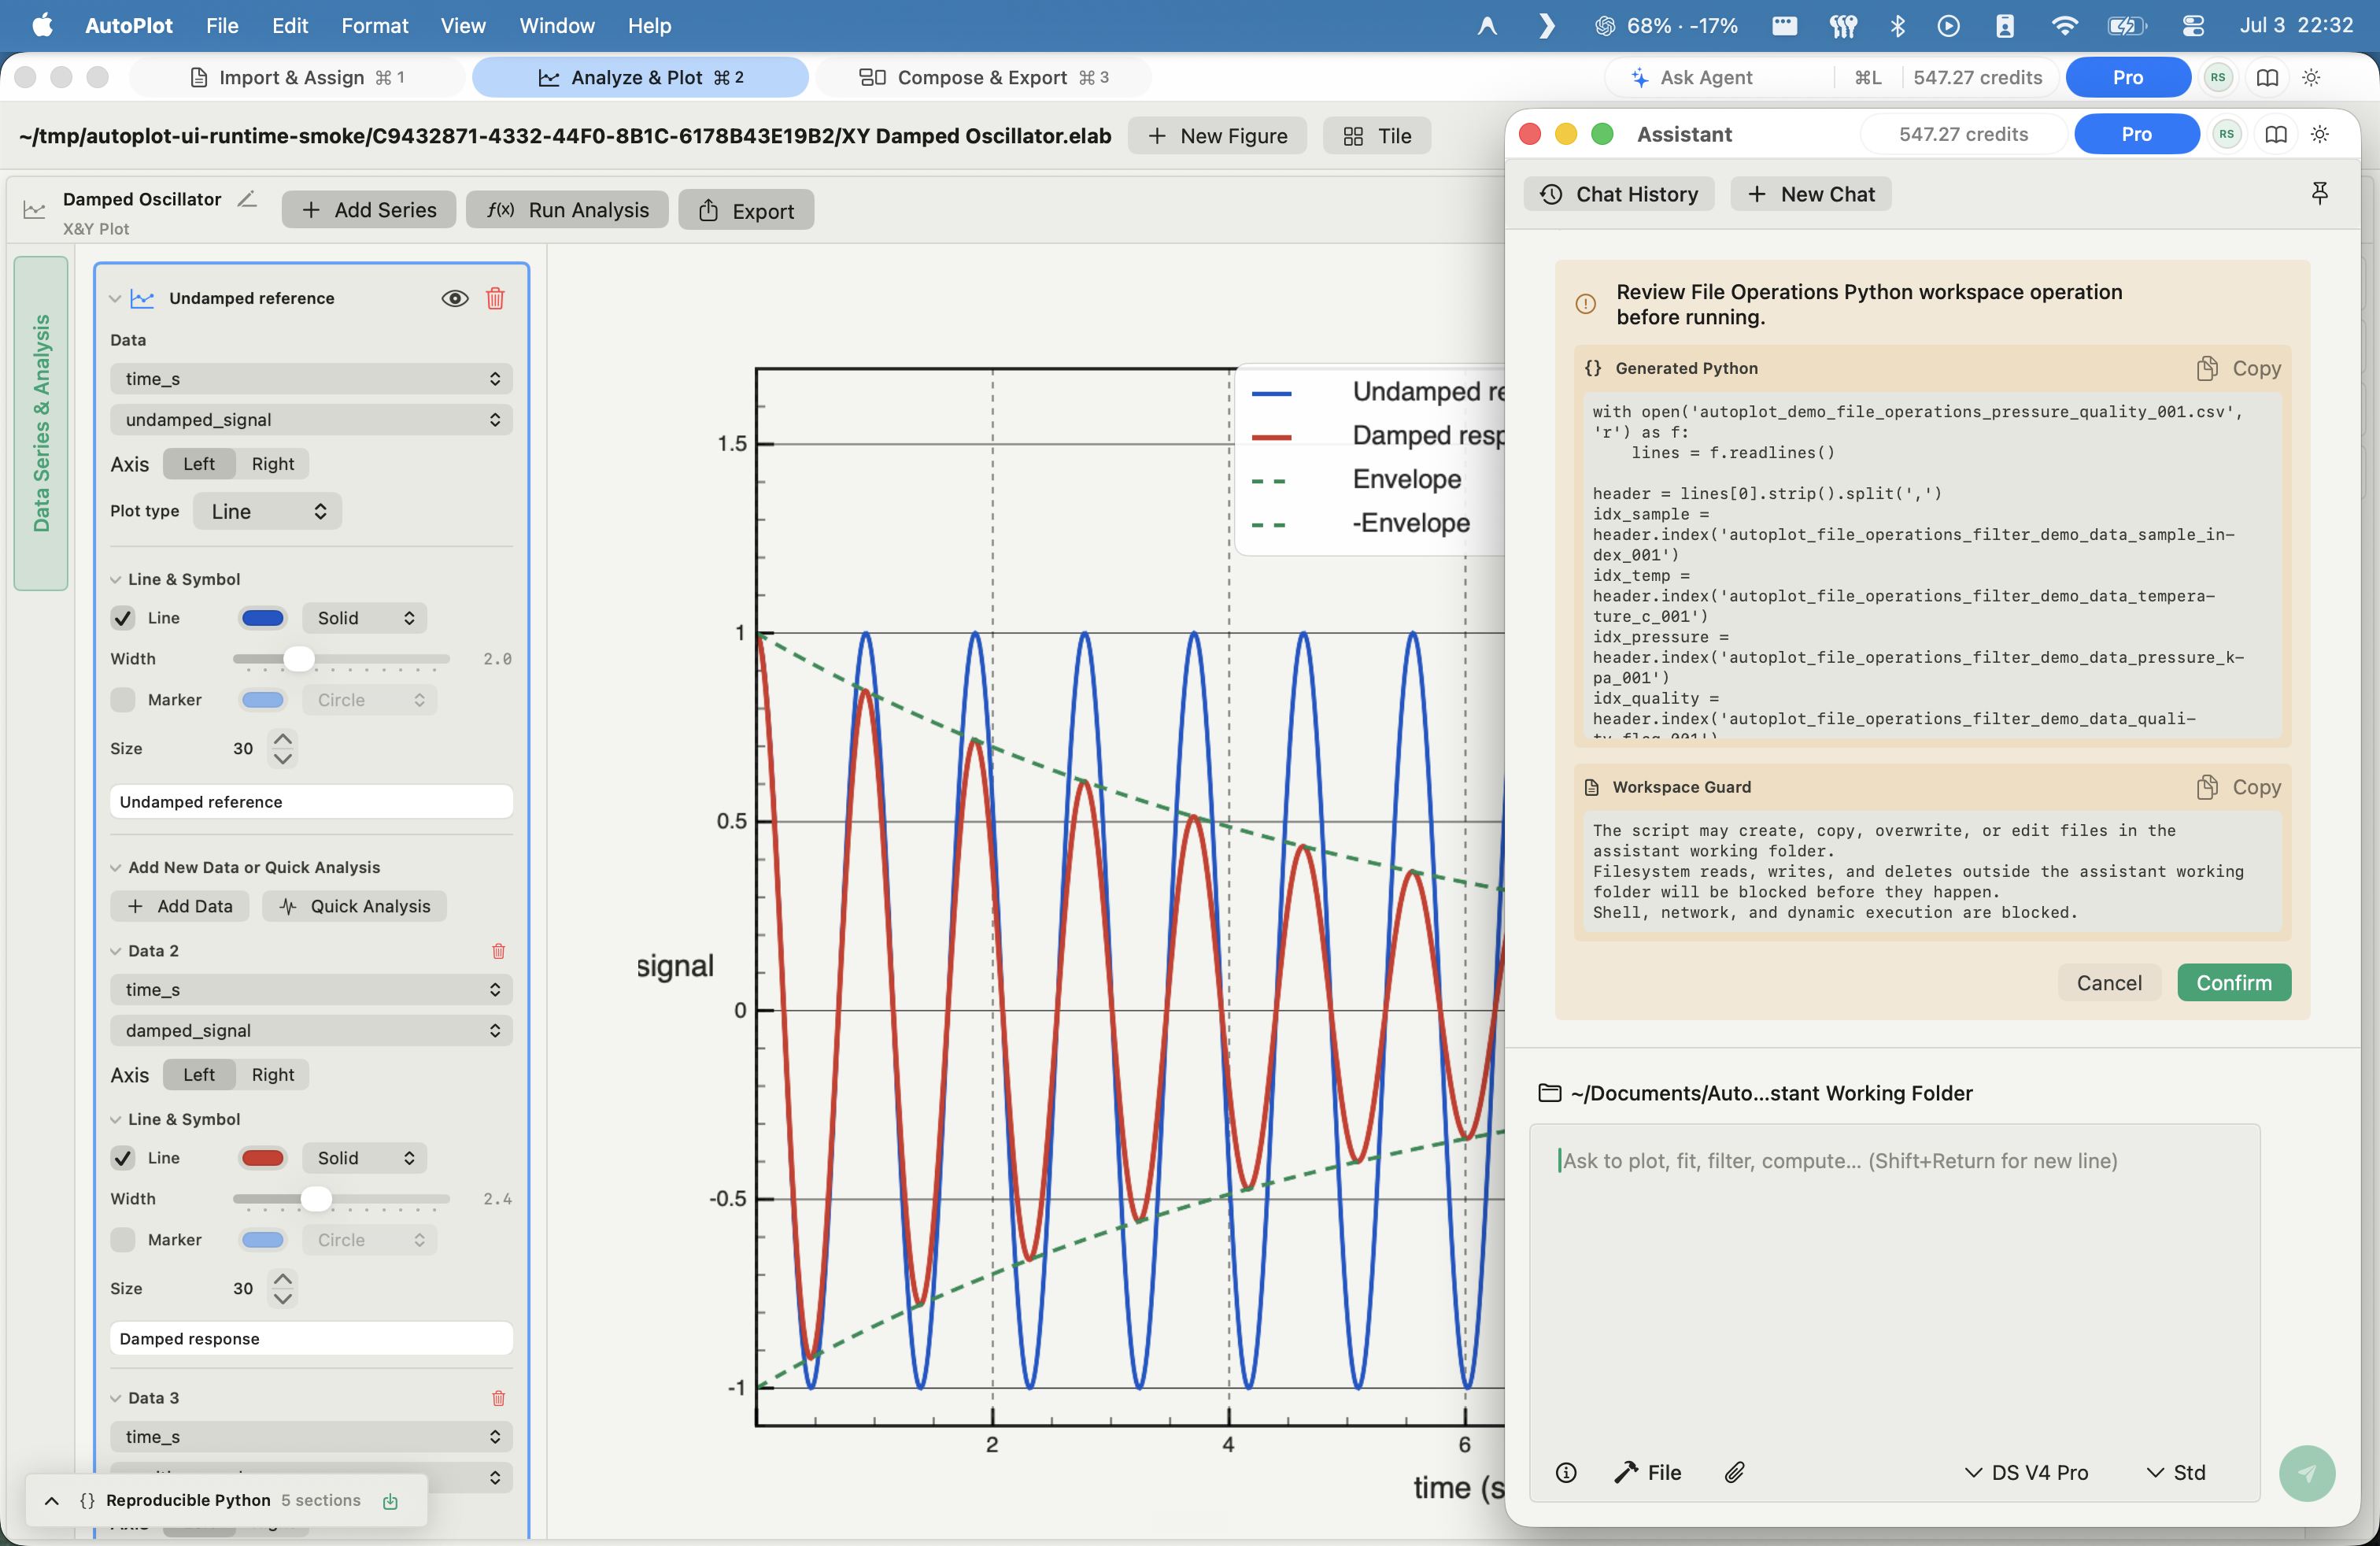Click the sun theme icon in main toolbar
This screenshot has width=2380, height=1546.
click(x=2311, y=77)
